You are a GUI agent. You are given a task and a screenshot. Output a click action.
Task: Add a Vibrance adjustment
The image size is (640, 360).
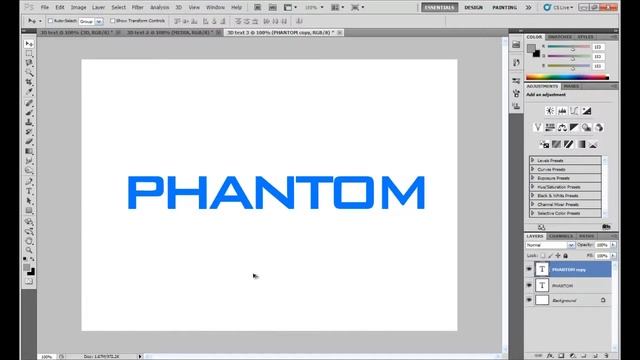pos(538,128)
